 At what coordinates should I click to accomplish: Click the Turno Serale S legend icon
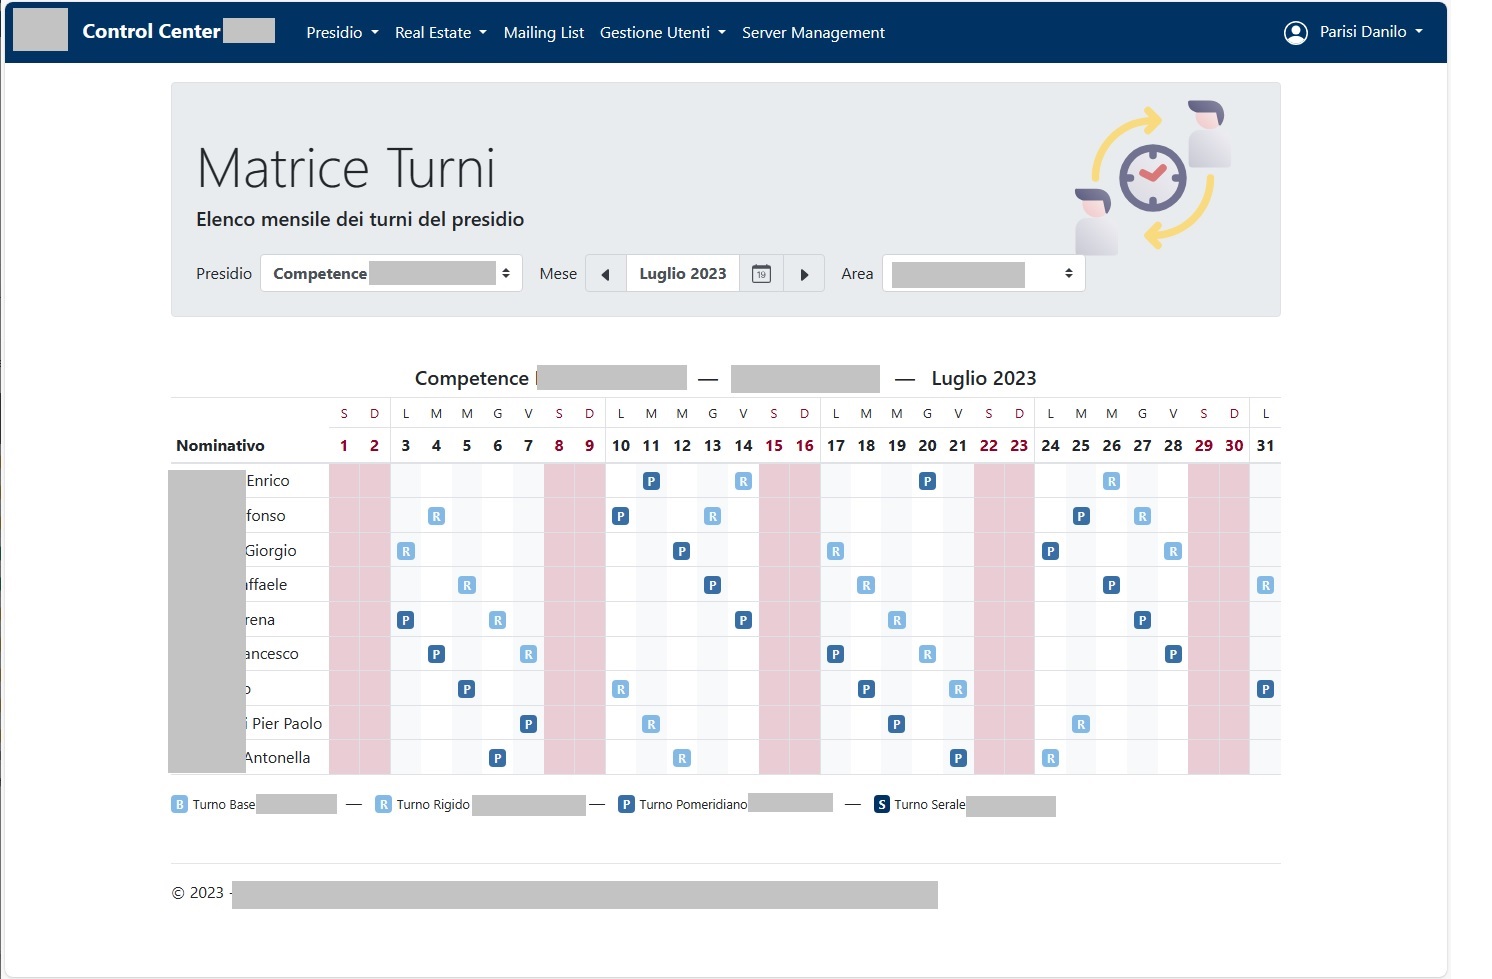pyautogui.click(x=881, y=805)
